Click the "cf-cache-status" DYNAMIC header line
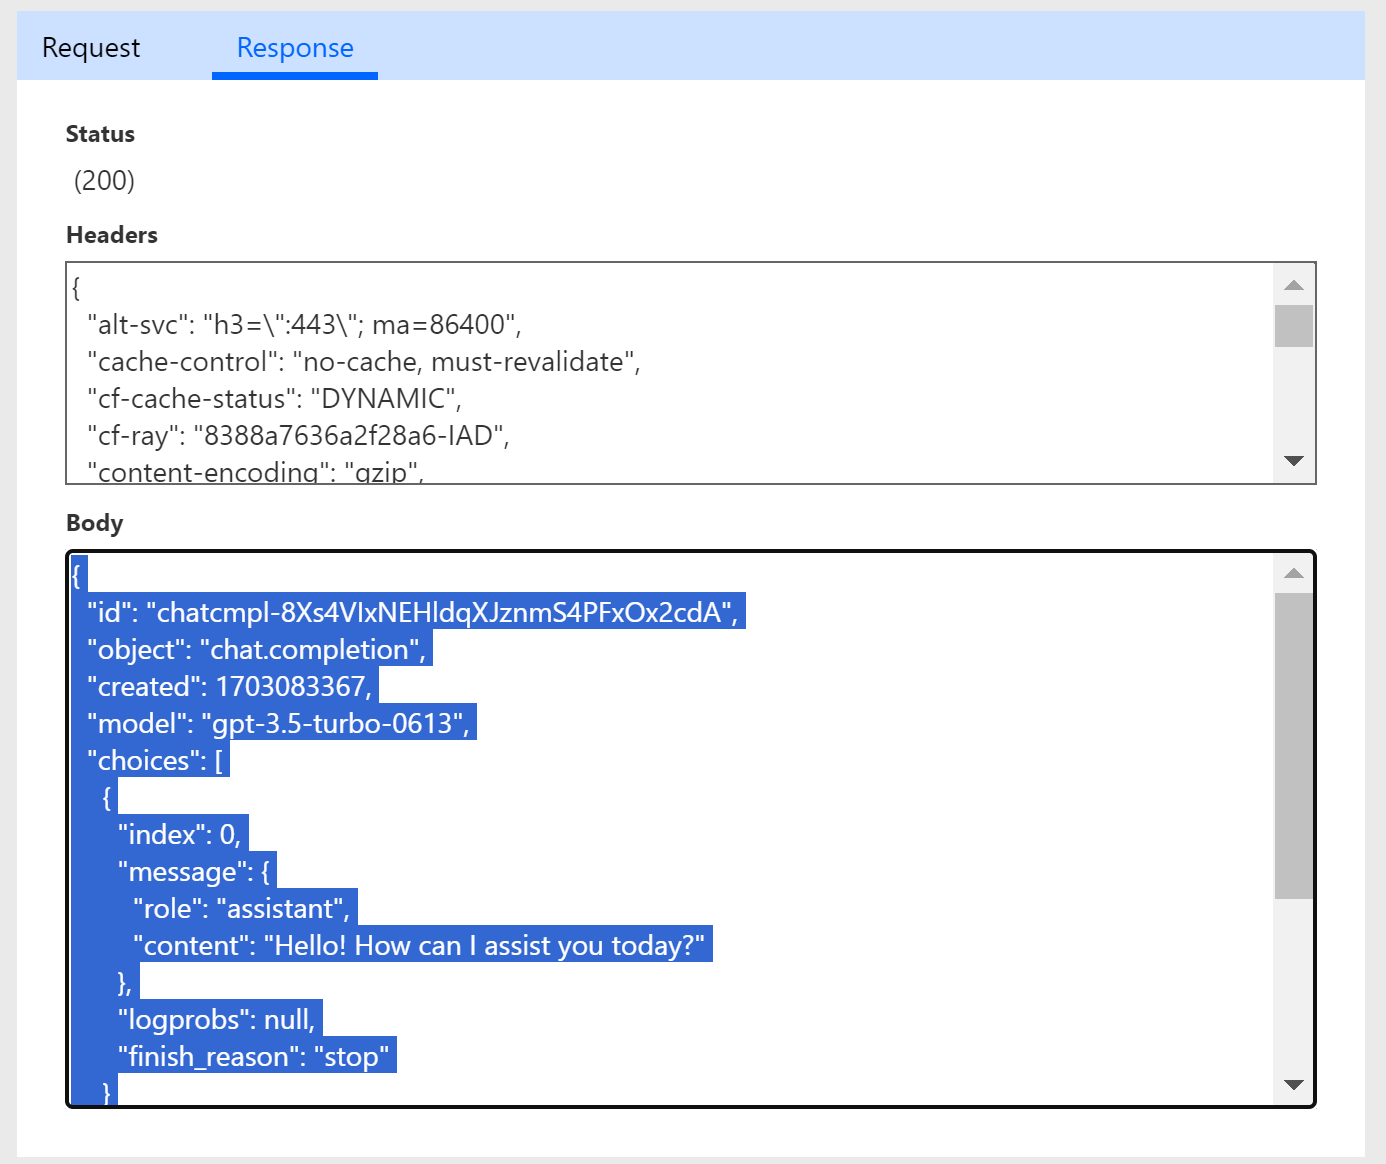Viewport: 1386px width, 1164px height. pos(274,399)
